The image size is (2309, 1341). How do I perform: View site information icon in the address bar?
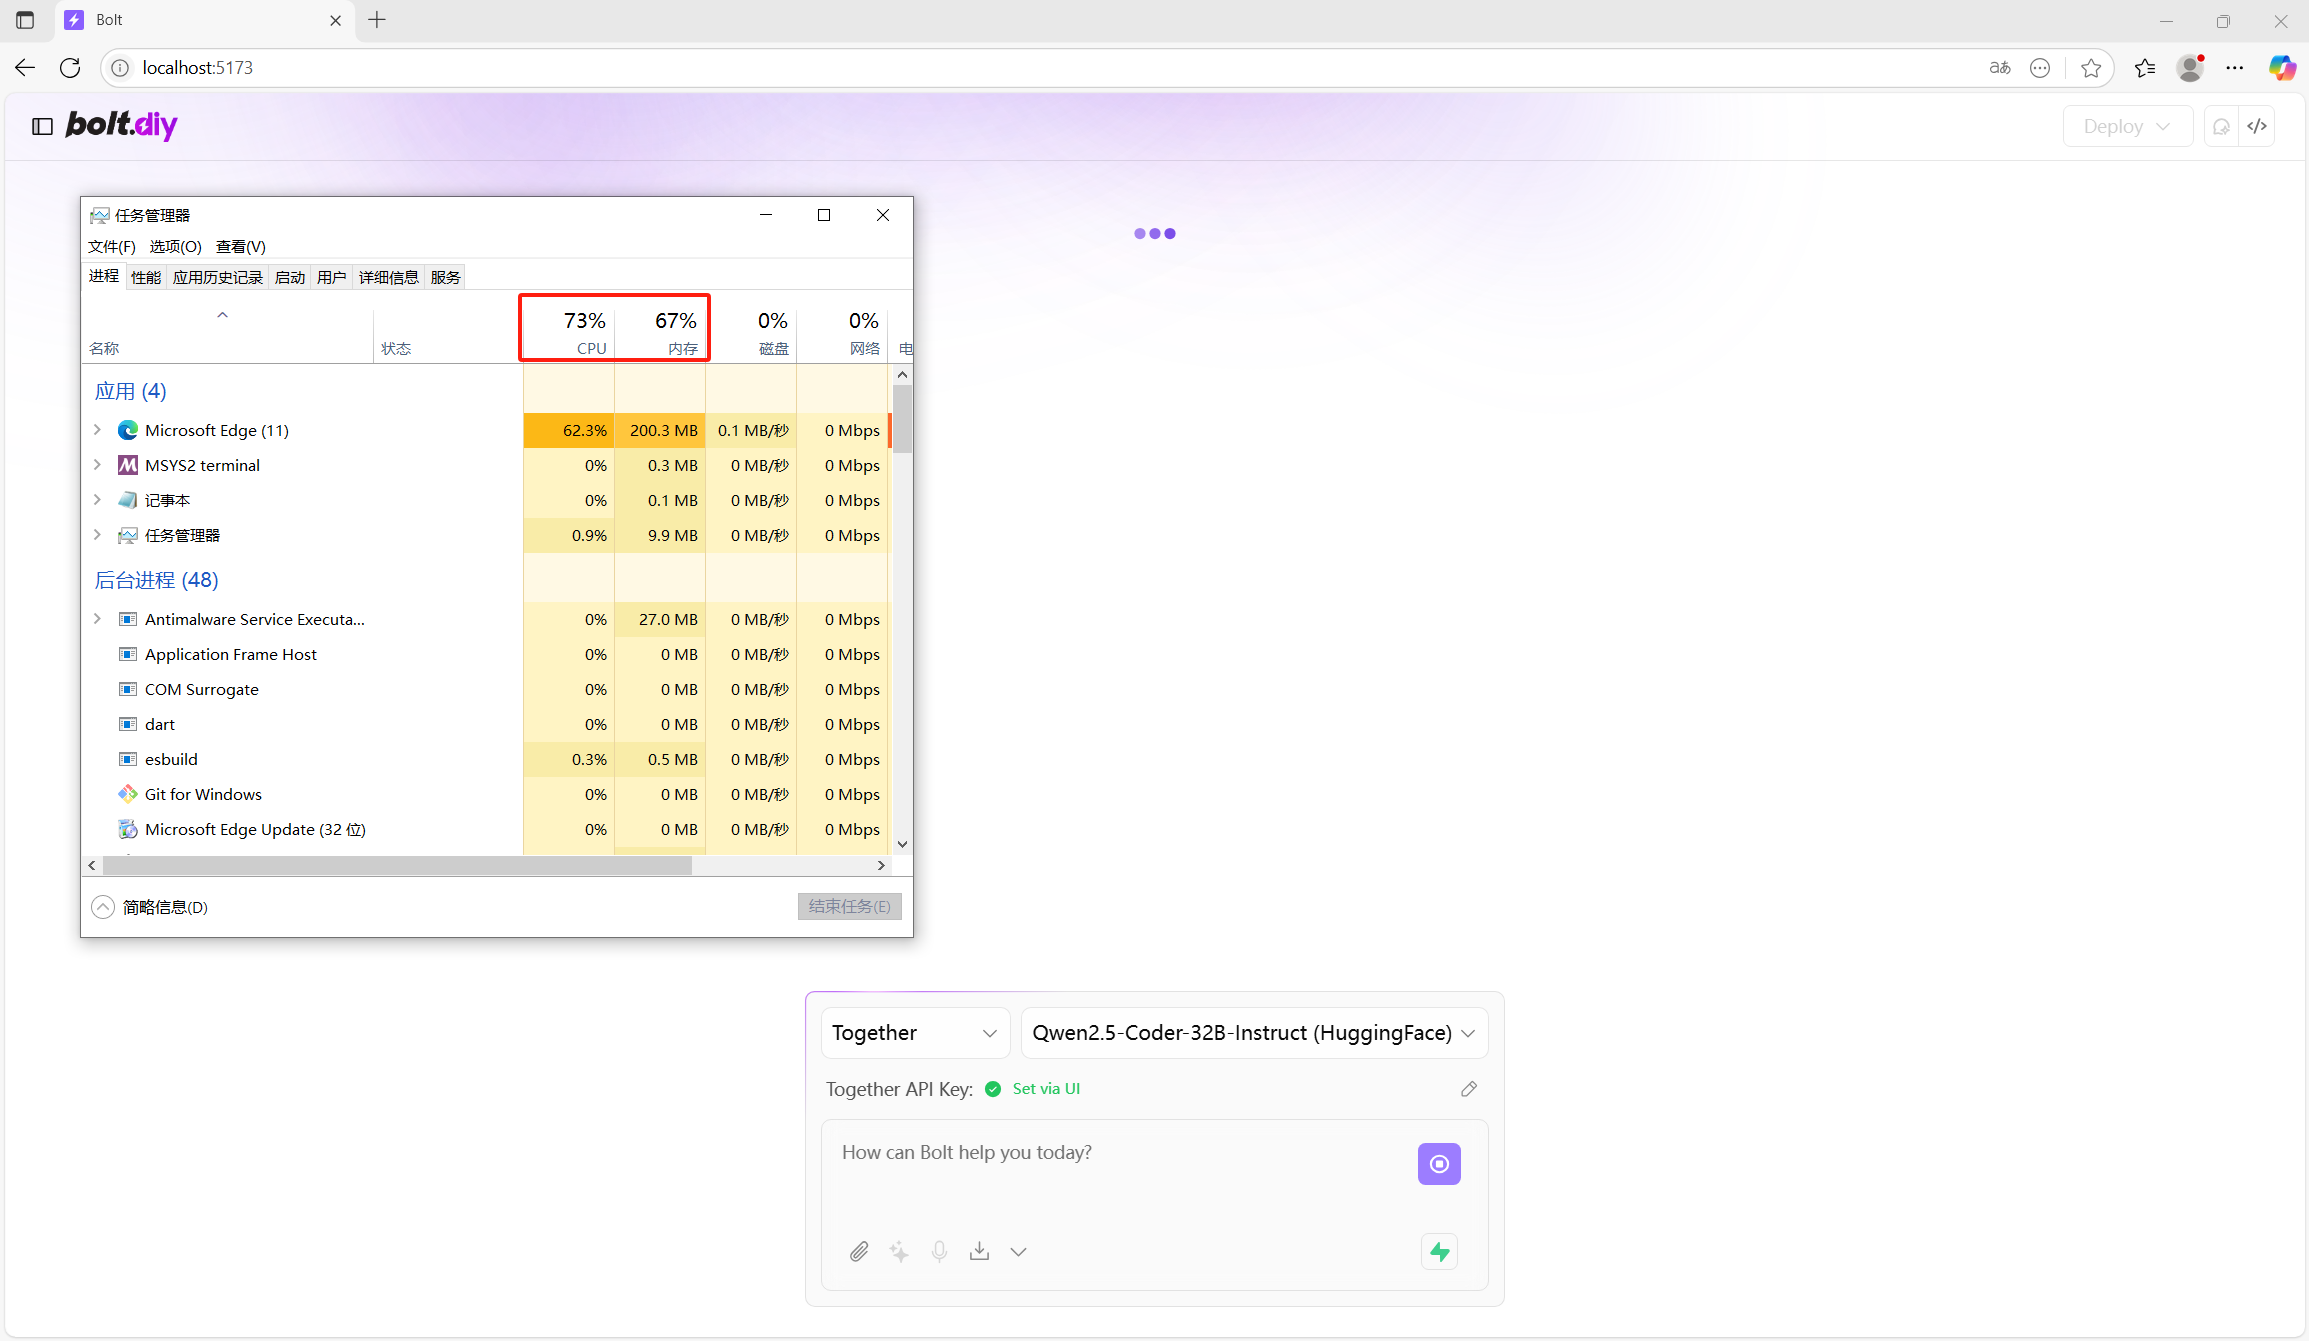tap(120, 67)
